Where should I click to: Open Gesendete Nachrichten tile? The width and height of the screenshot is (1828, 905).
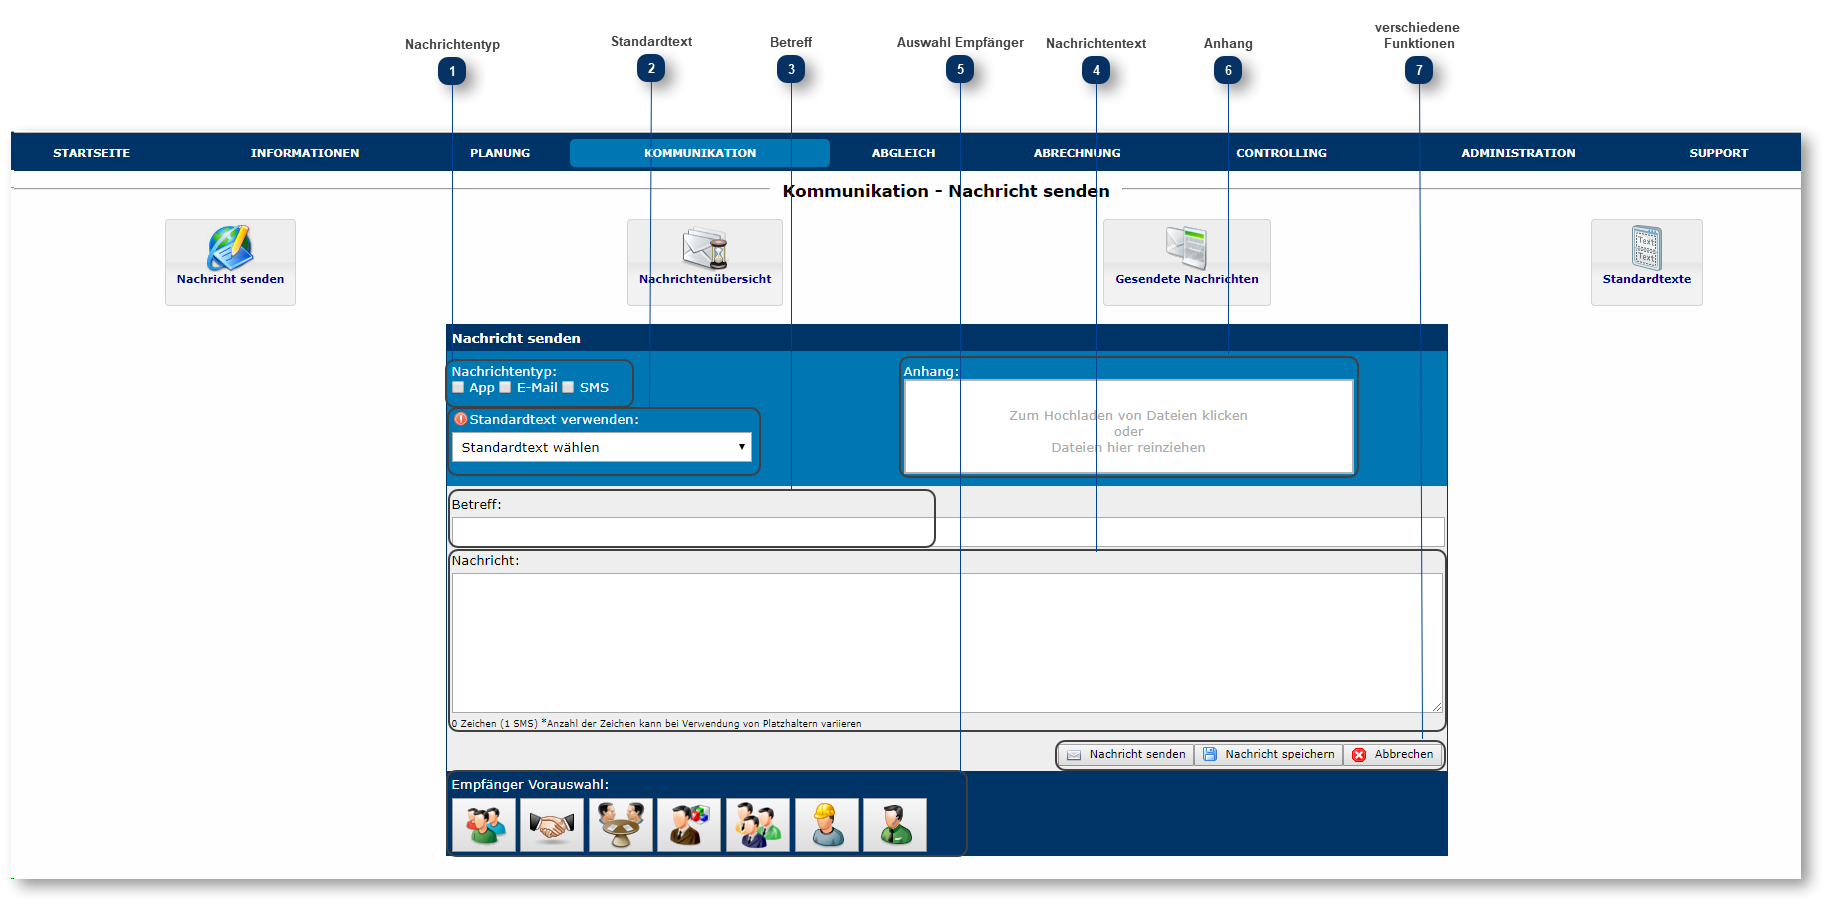pyautogui.click(x=1187, y=262)
